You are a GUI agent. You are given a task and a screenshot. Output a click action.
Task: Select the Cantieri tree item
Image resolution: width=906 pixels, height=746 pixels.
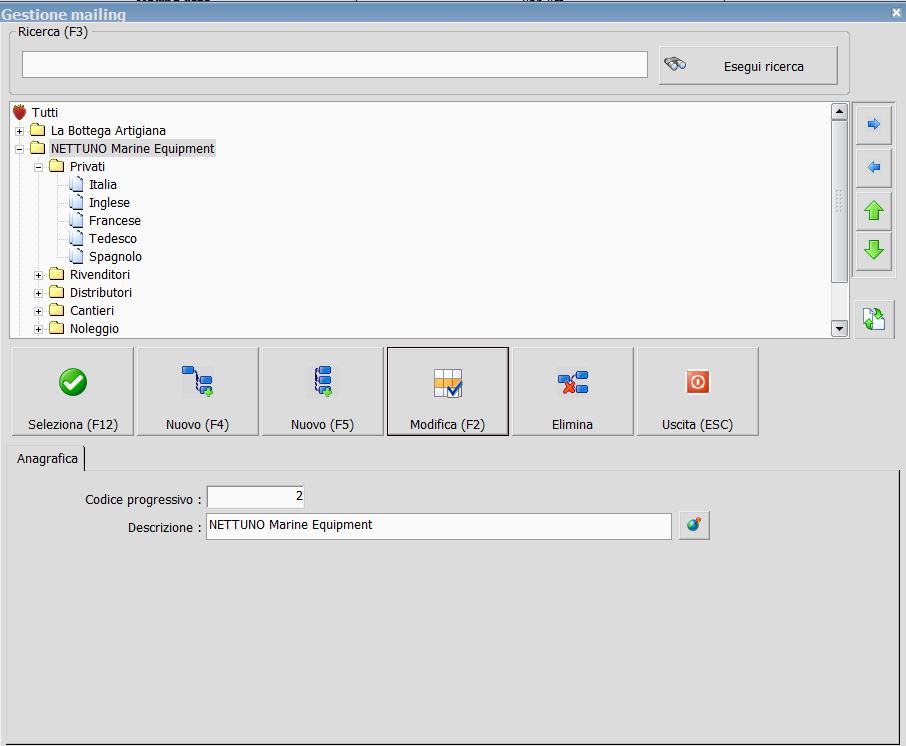92,310
